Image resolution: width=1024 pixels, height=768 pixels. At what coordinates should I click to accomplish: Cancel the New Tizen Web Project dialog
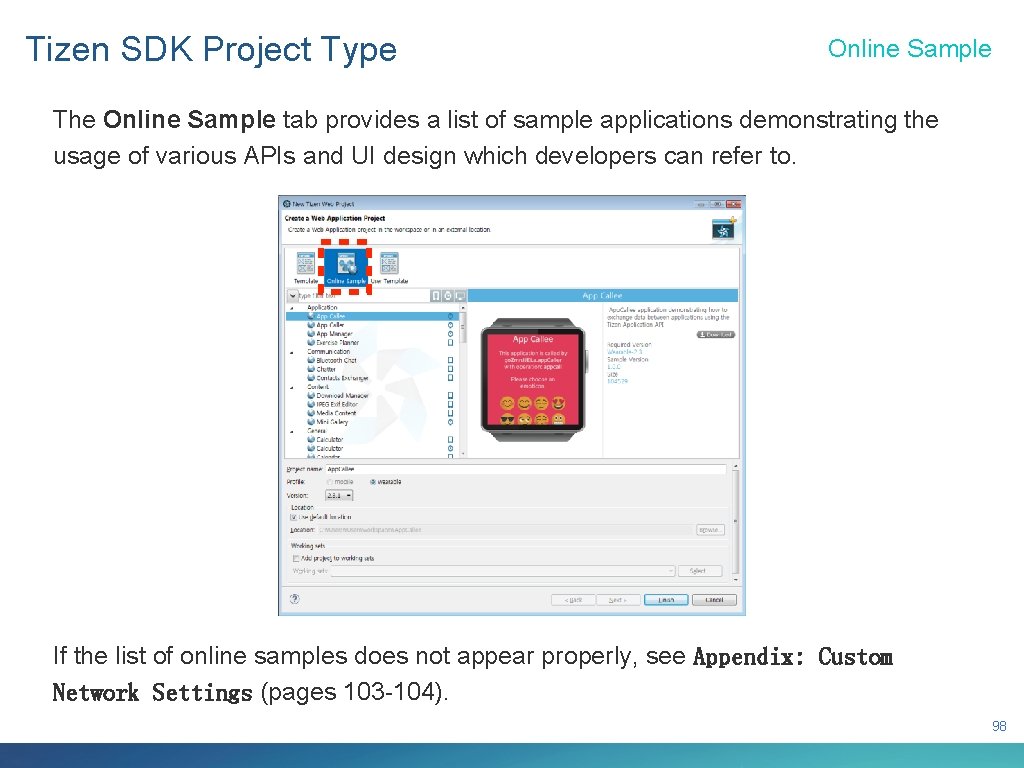point(714,600)
